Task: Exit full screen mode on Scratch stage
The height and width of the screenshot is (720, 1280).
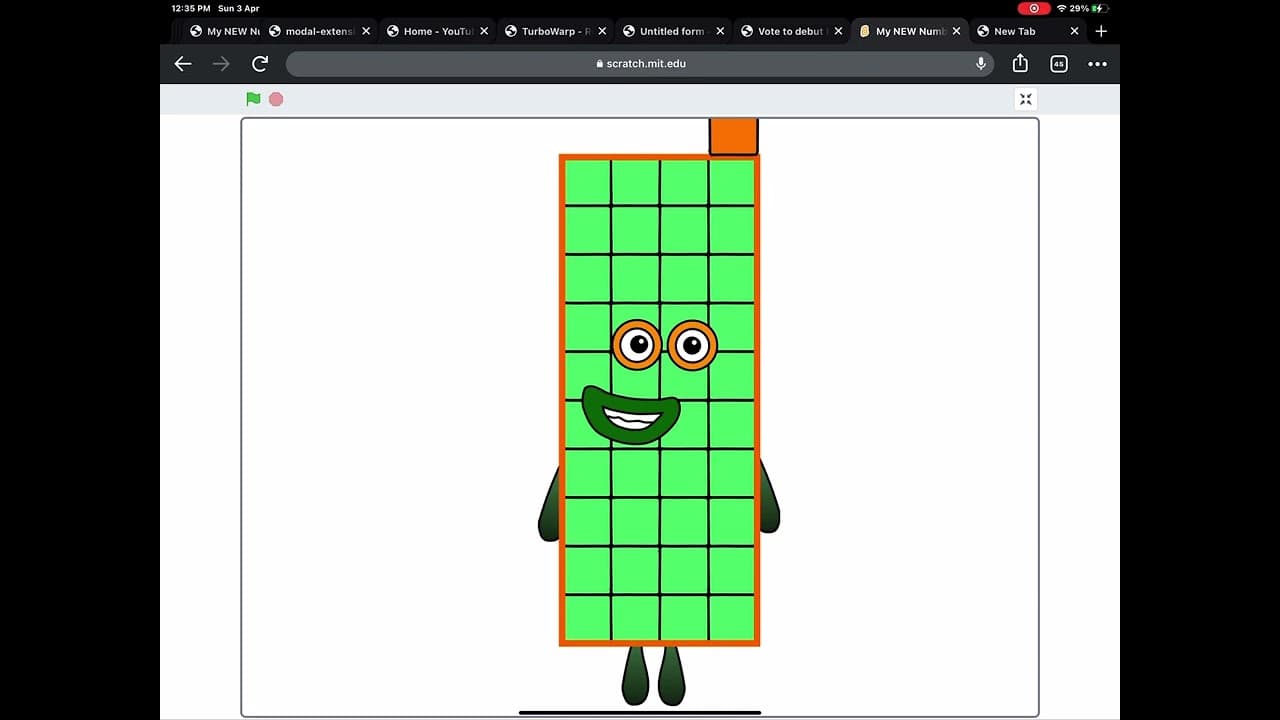Action: pyautogui.click(x=1025, y=99)
